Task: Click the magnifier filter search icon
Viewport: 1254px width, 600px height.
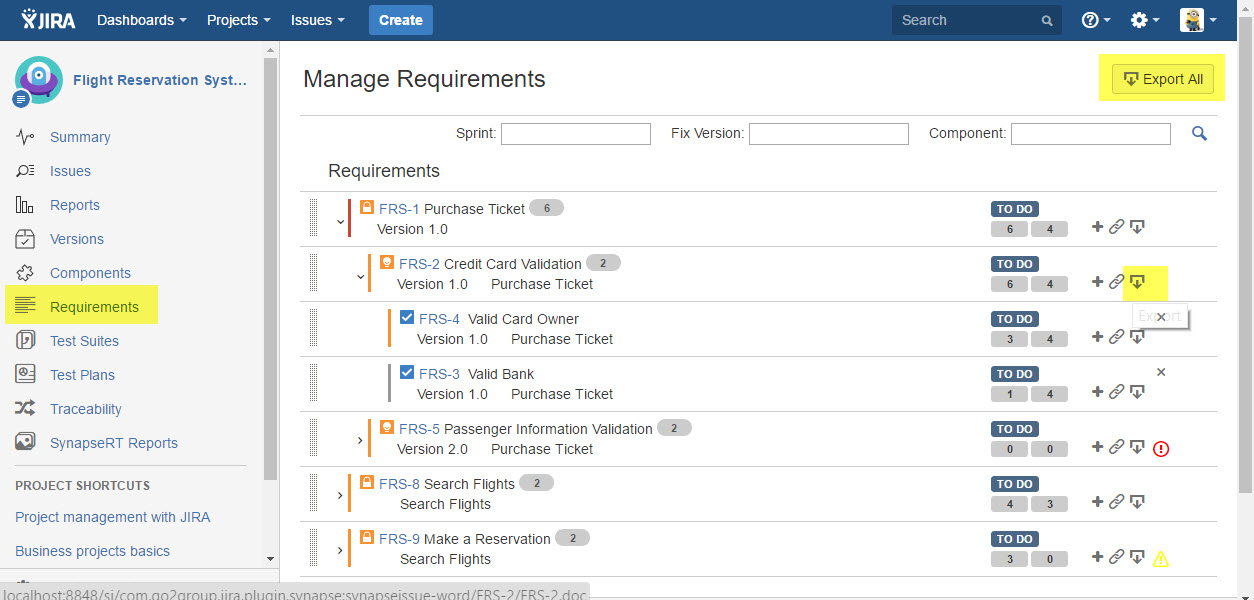Action: point(1199,133)
